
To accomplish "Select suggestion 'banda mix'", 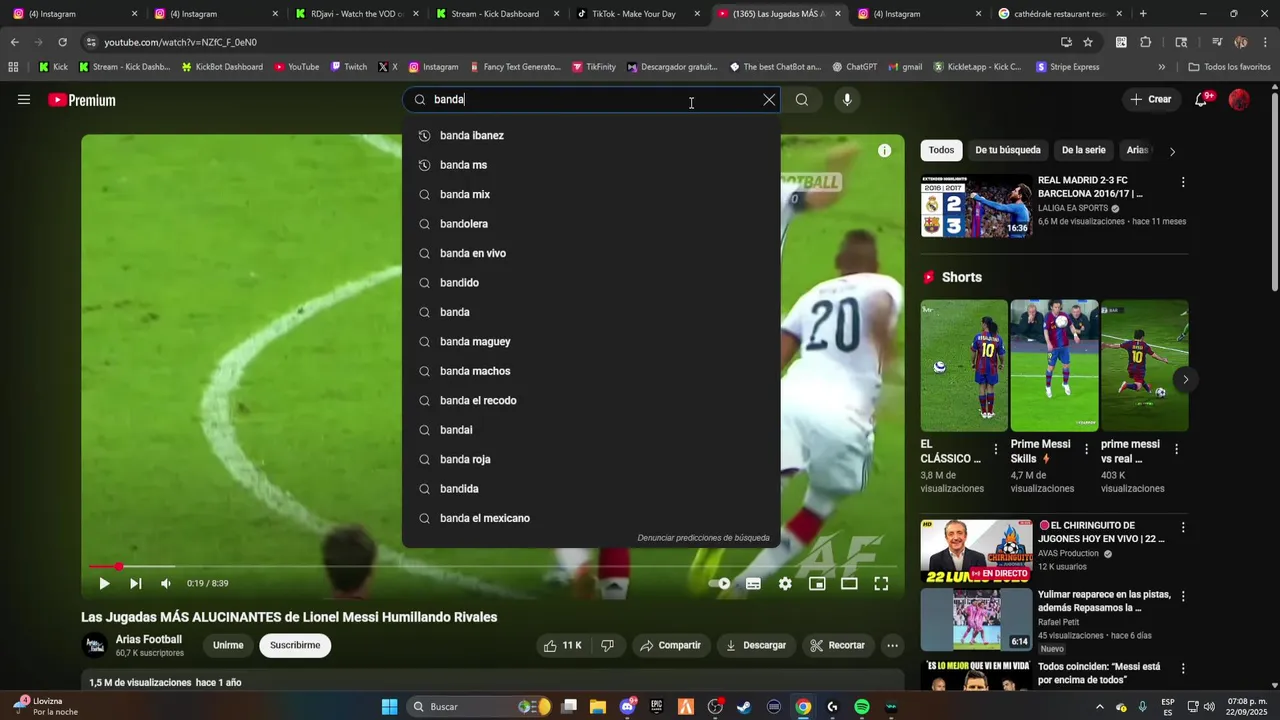I will coord(591,195).
